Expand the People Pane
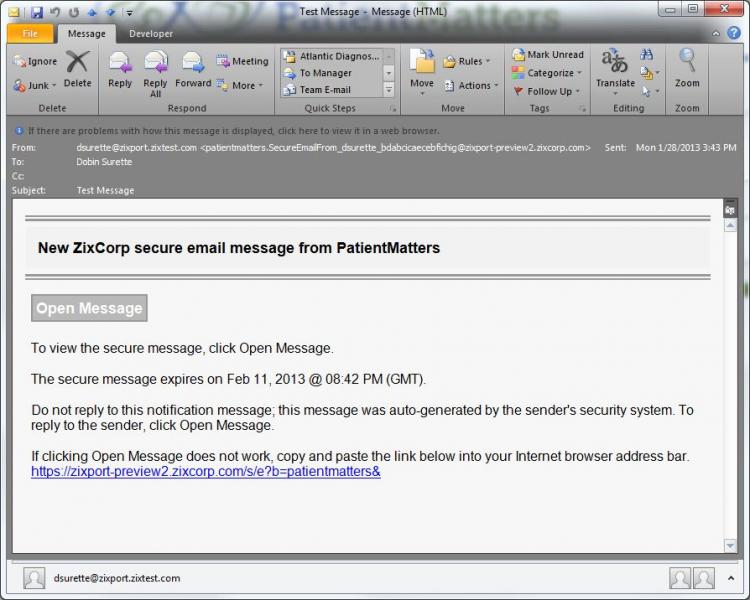The image size is (750, 600). click(x=731, y=578)
